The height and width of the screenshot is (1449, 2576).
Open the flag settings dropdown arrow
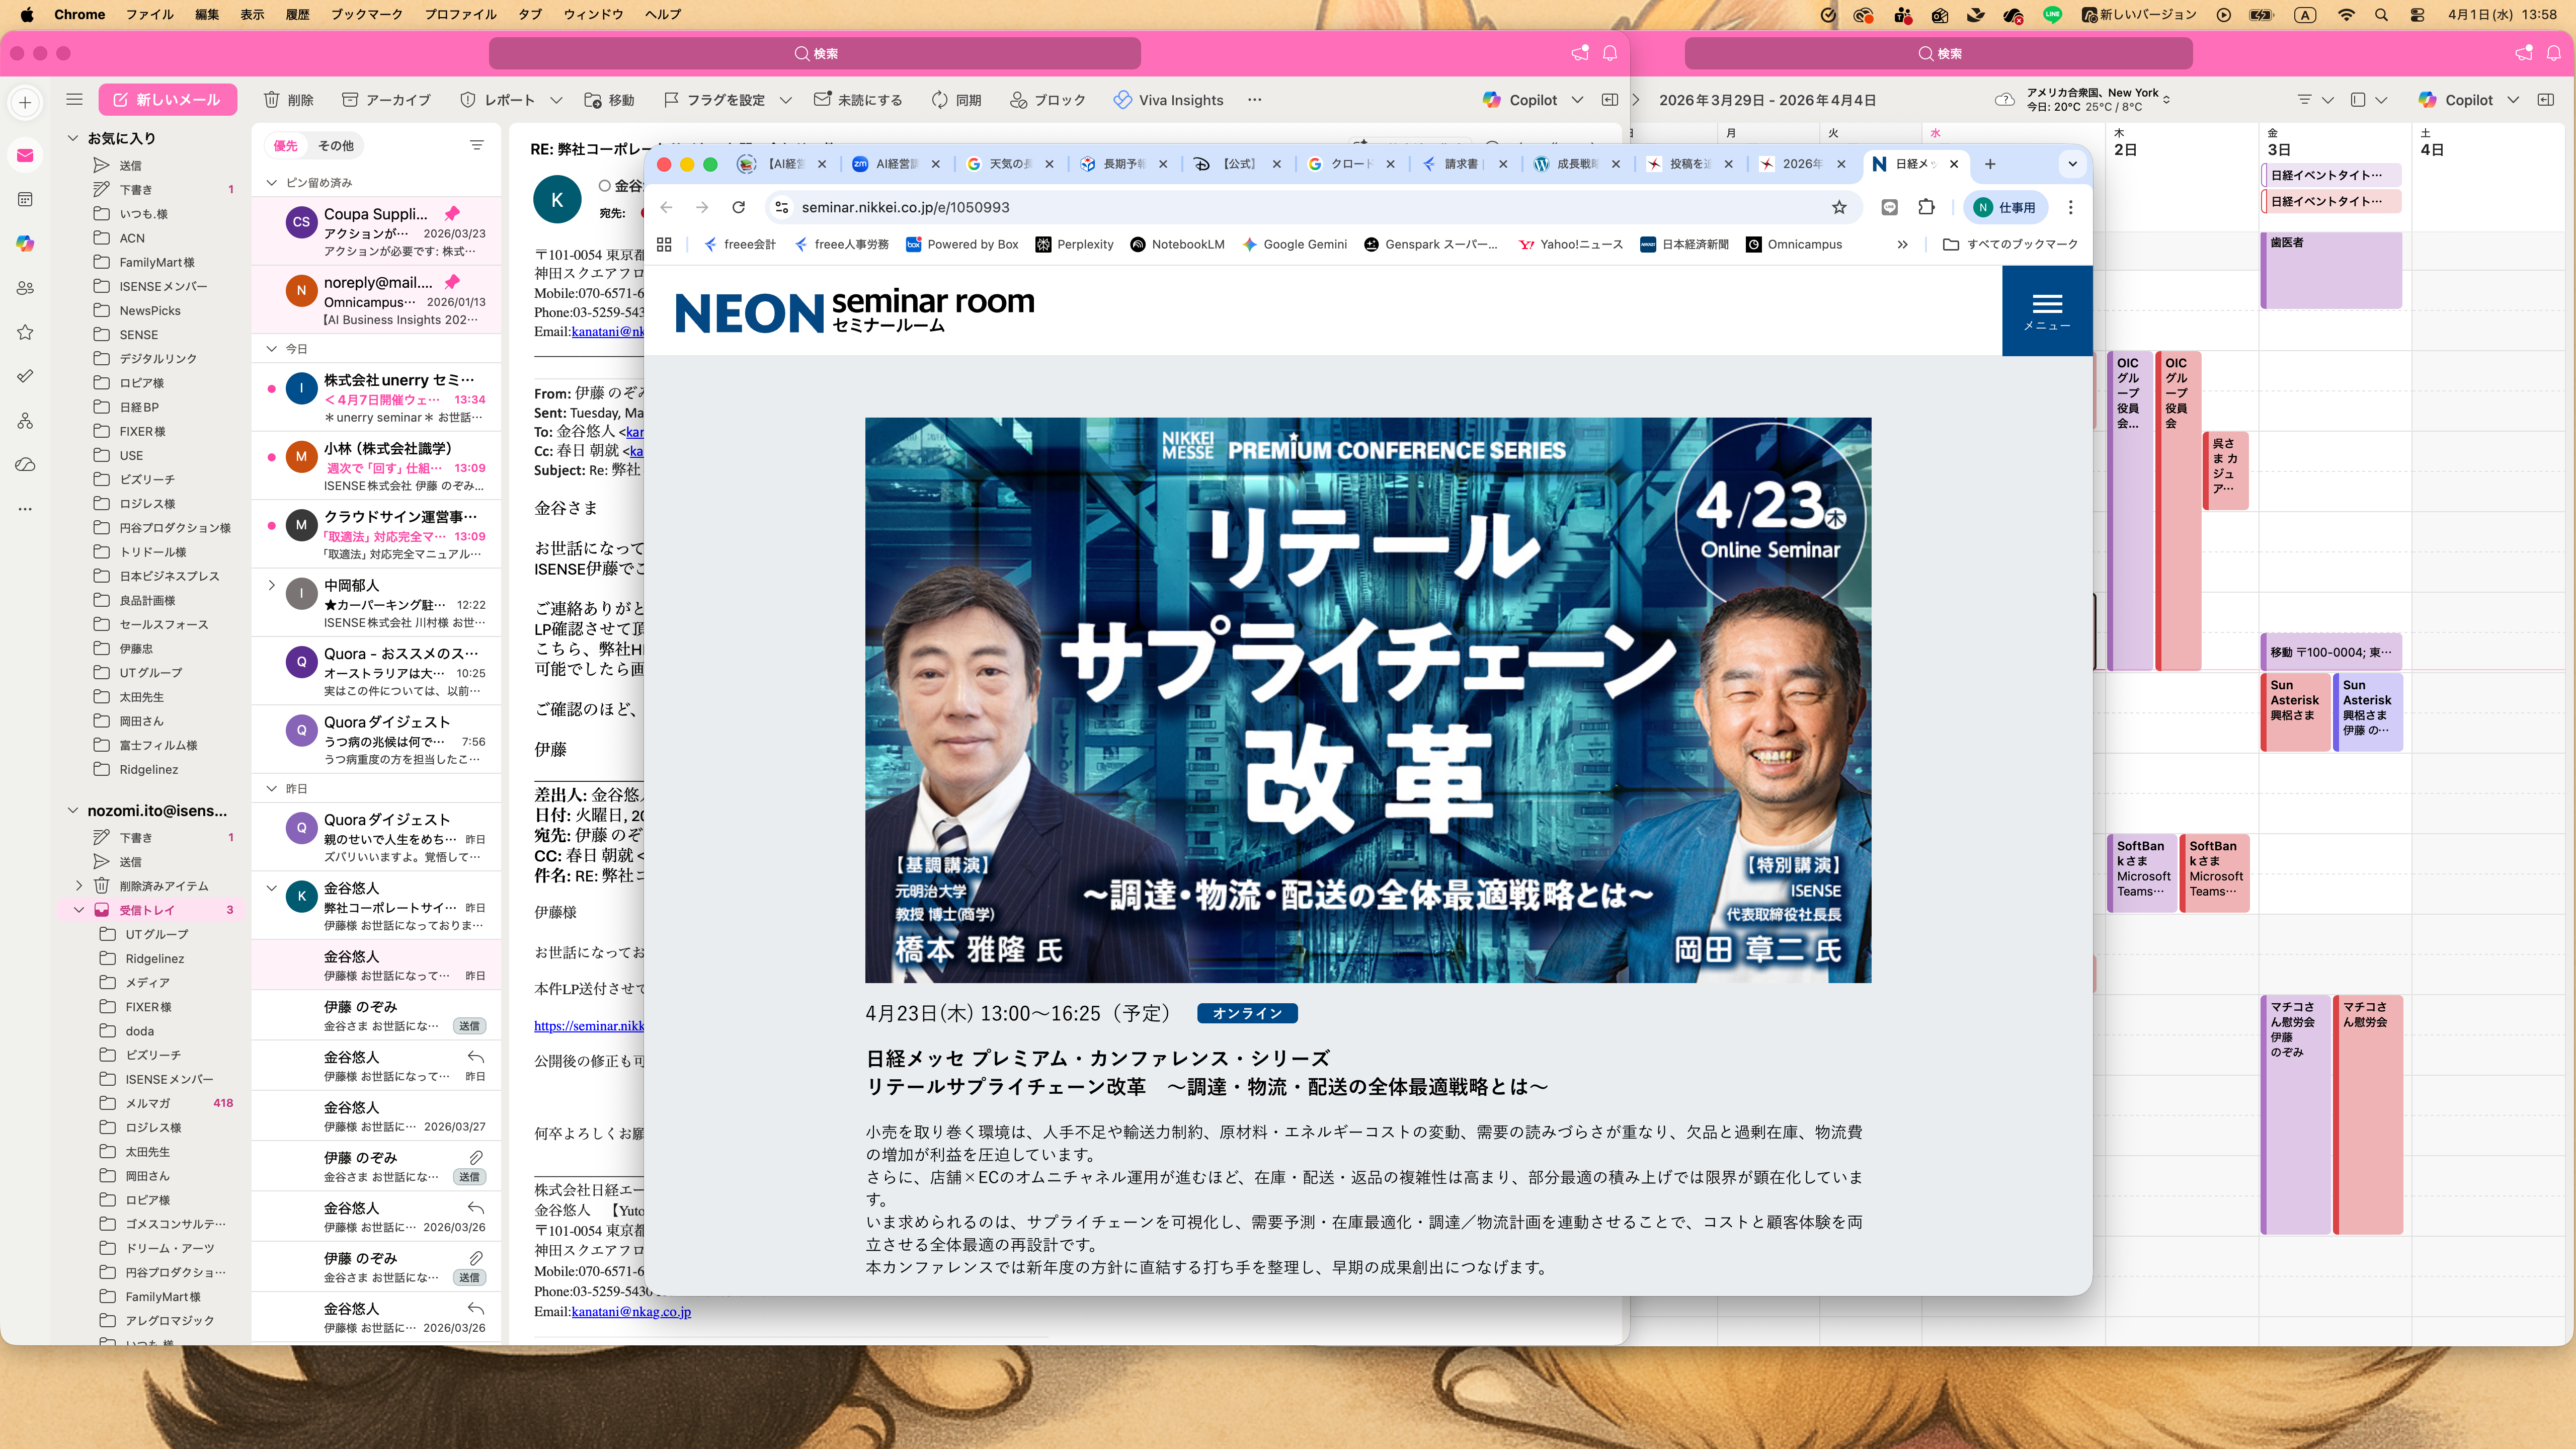(x=786, y=100)
